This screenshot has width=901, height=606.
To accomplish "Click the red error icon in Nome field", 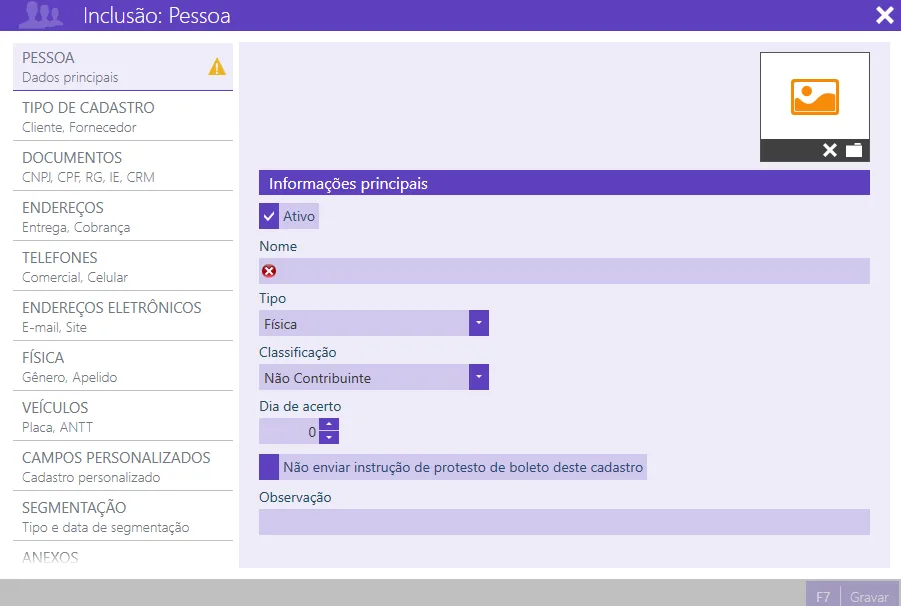I will [269, 271].
